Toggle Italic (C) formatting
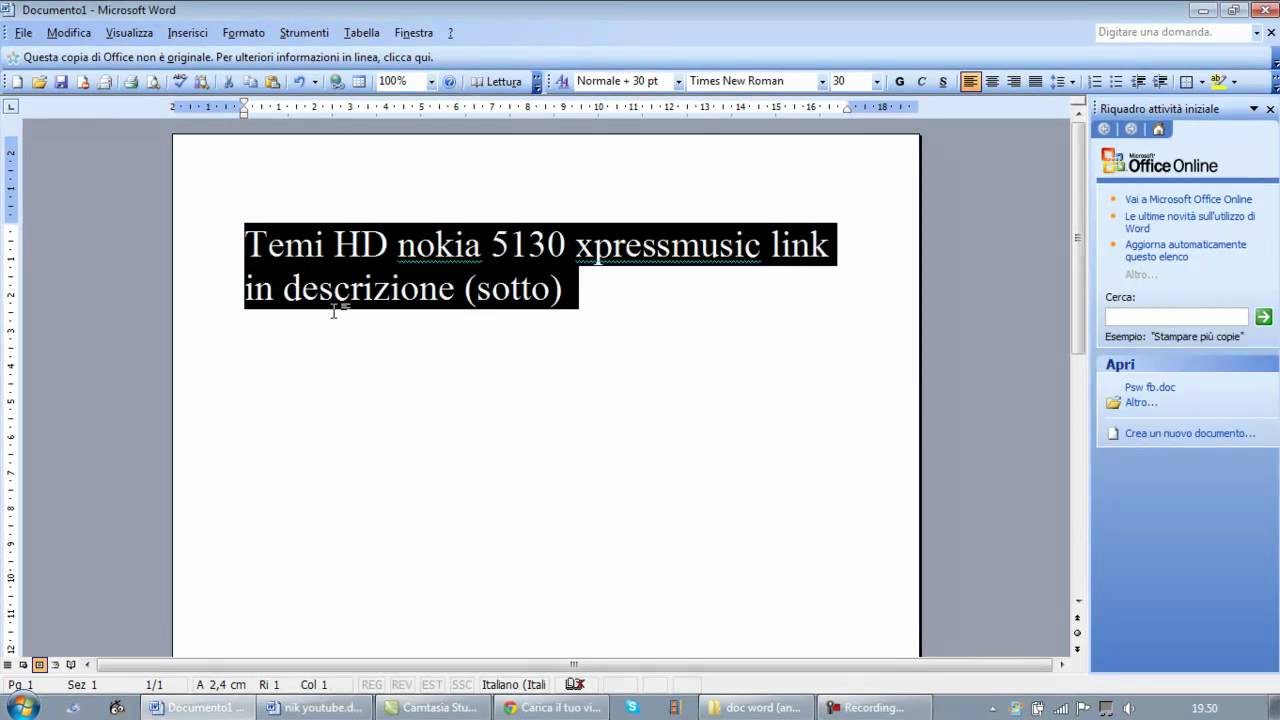Screen dimensions: 1280x720 [x=921, y=82]
